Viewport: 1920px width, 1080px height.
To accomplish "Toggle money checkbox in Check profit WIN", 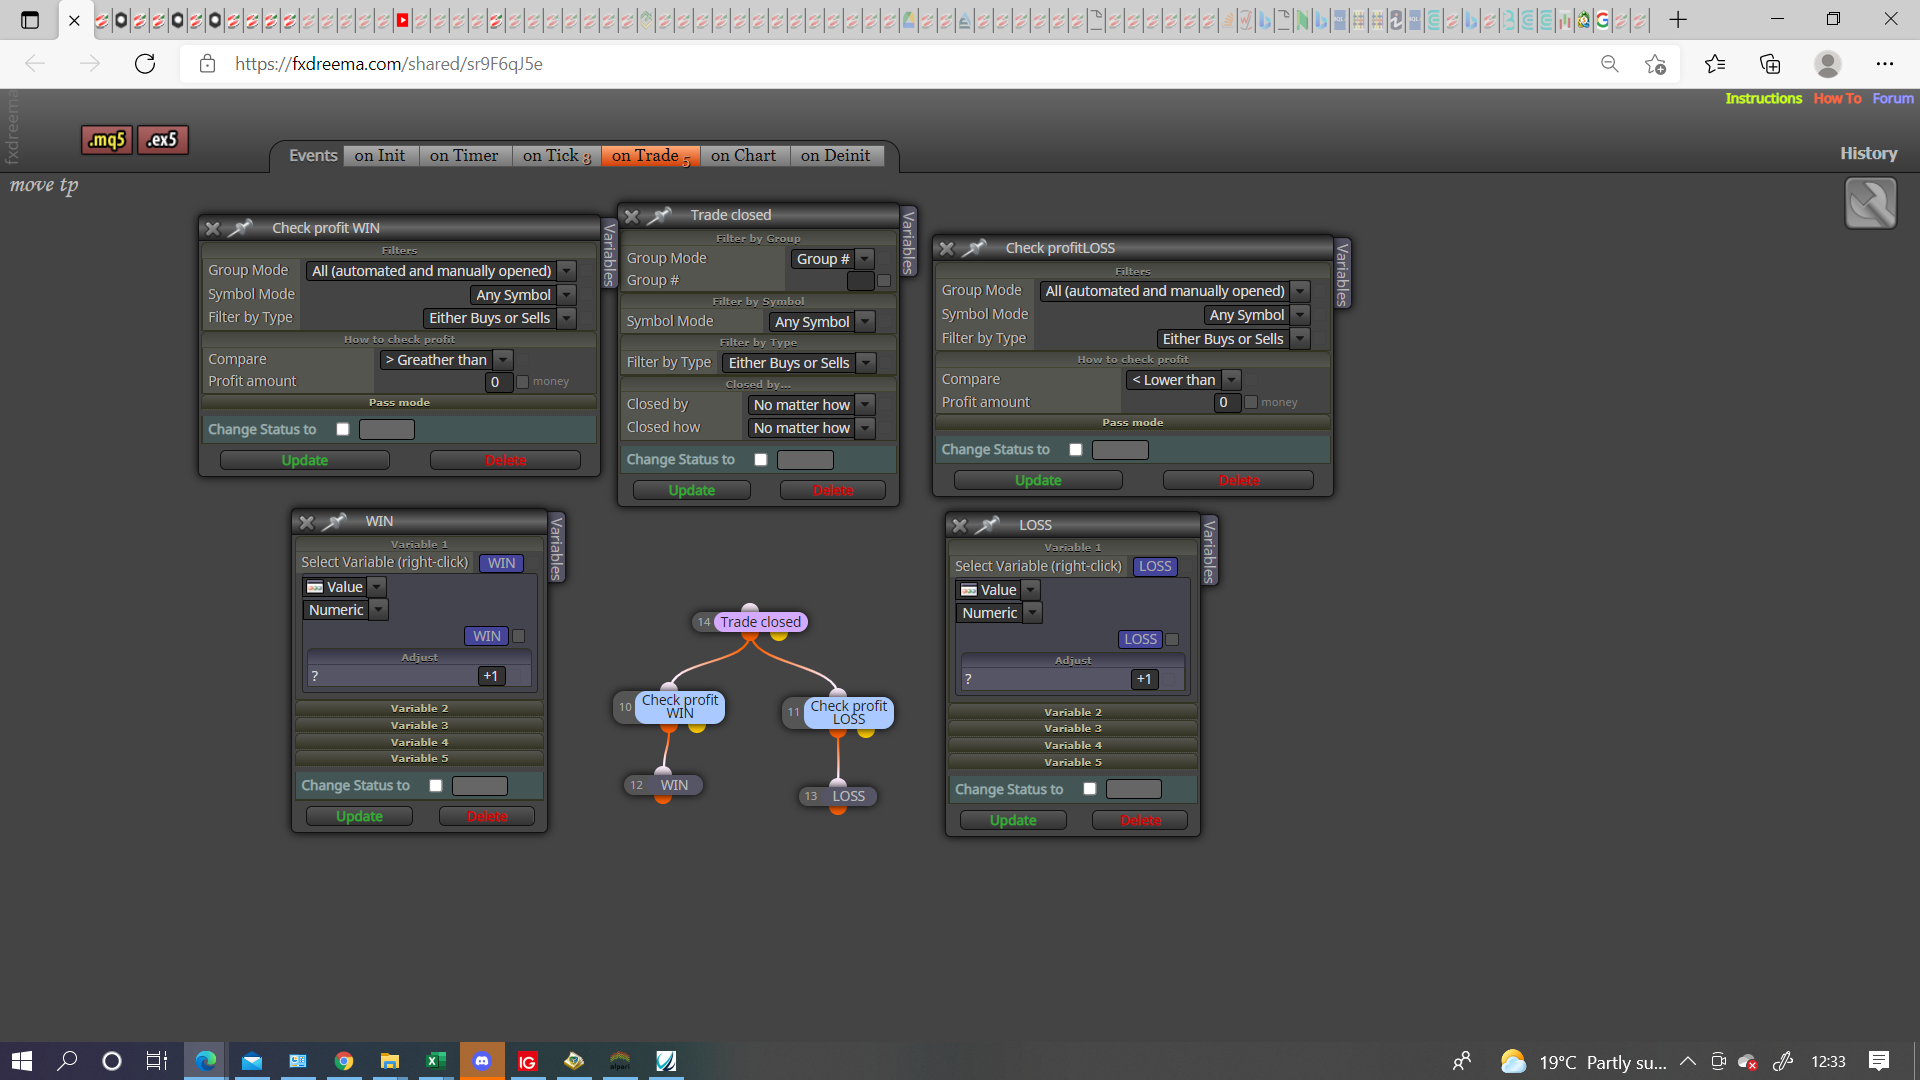I will click(522, 382).
